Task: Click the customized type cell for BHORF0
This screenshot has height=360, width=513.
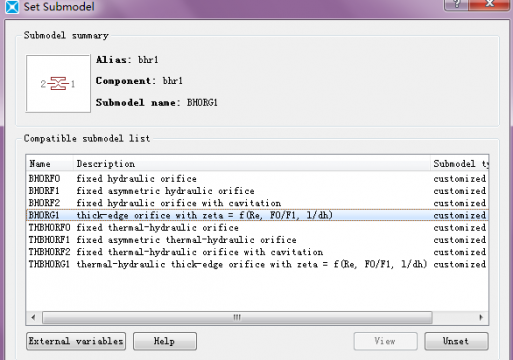Action: click(x=460, y=179)
